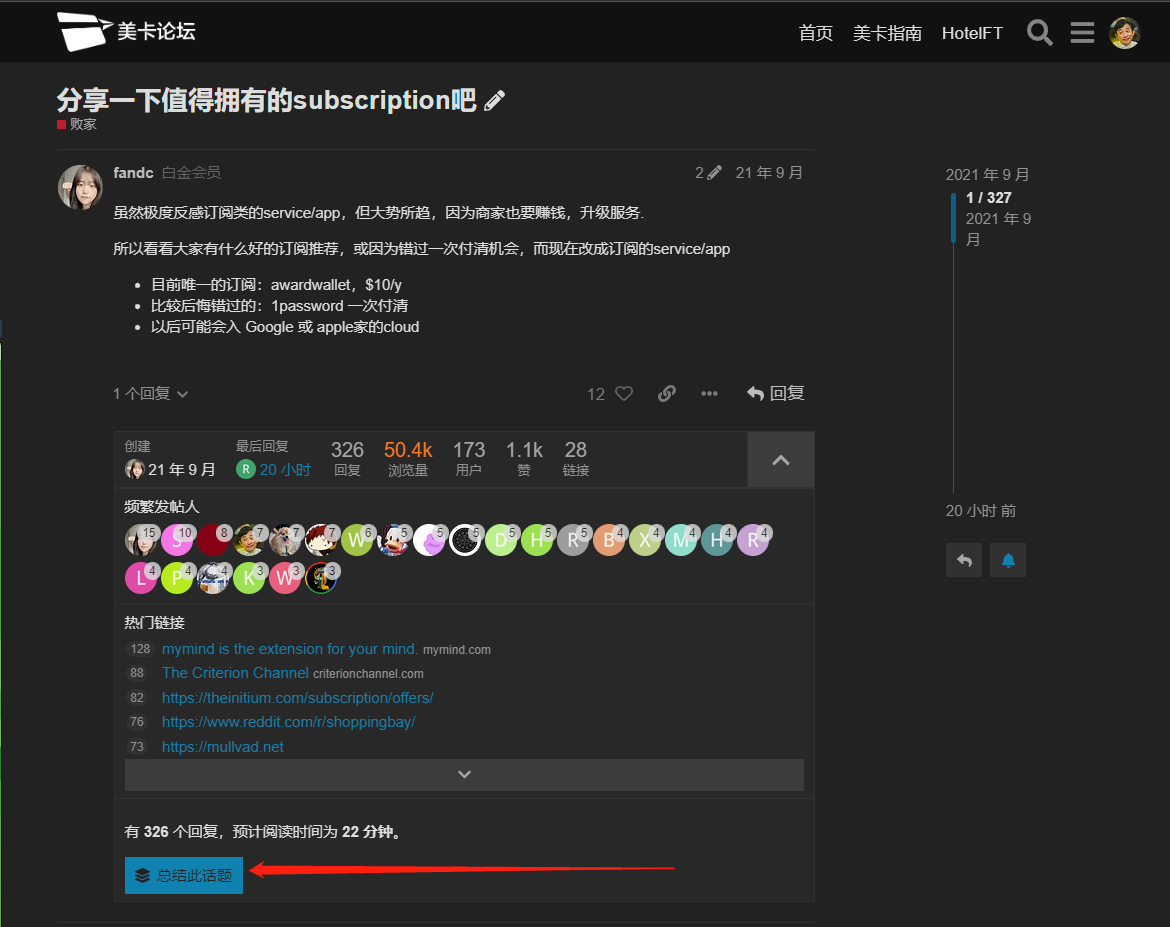Click the pencil icon beside topic title
1170x927 pixels.
pos(494,101)
